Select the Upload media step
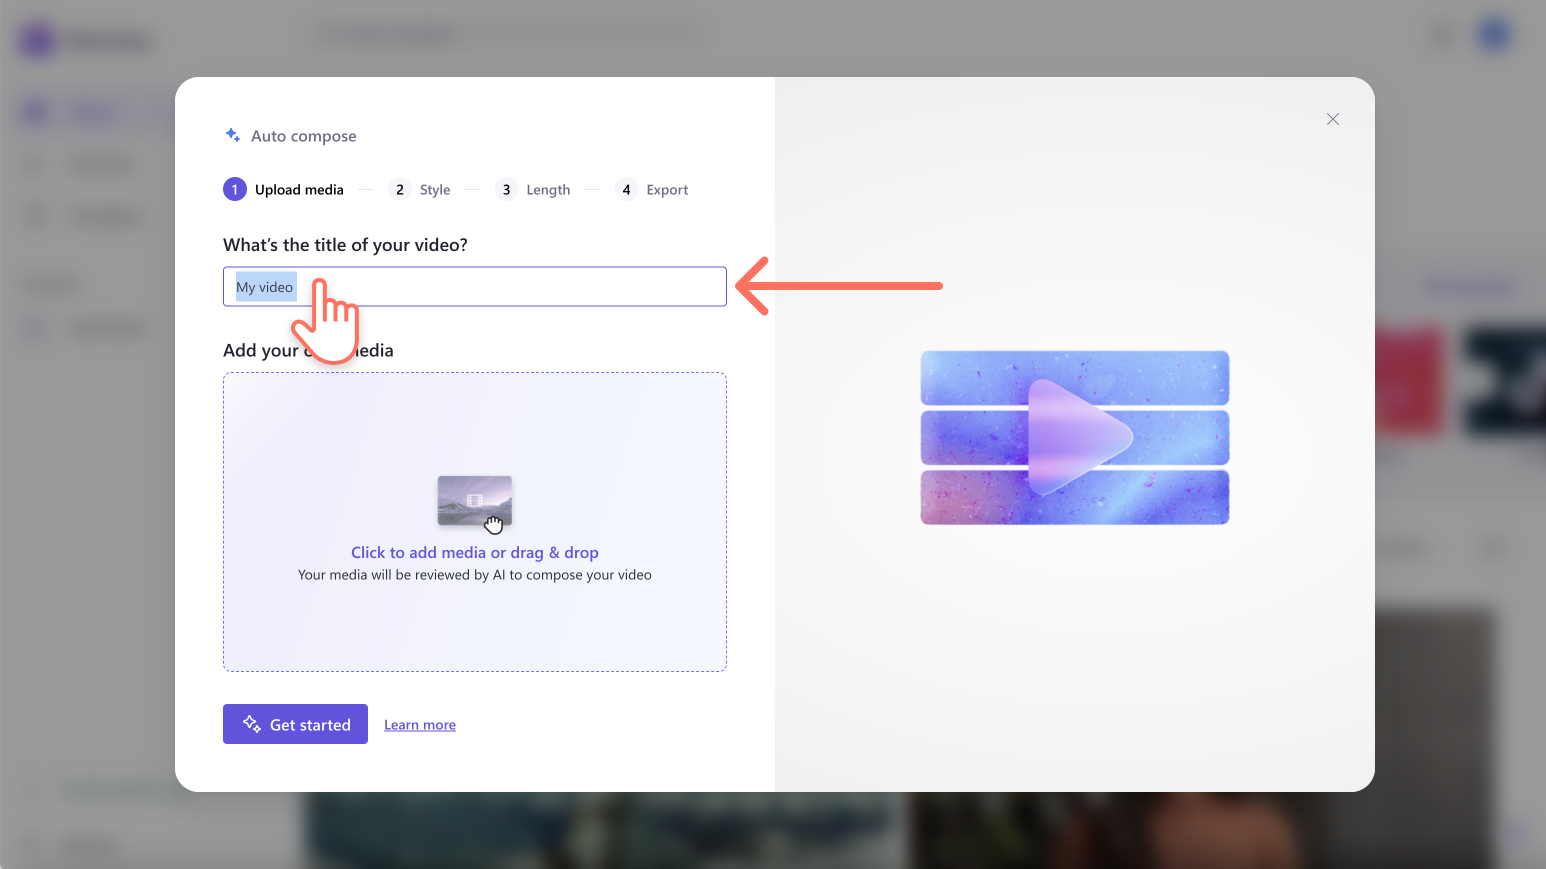 click(299, 189)
